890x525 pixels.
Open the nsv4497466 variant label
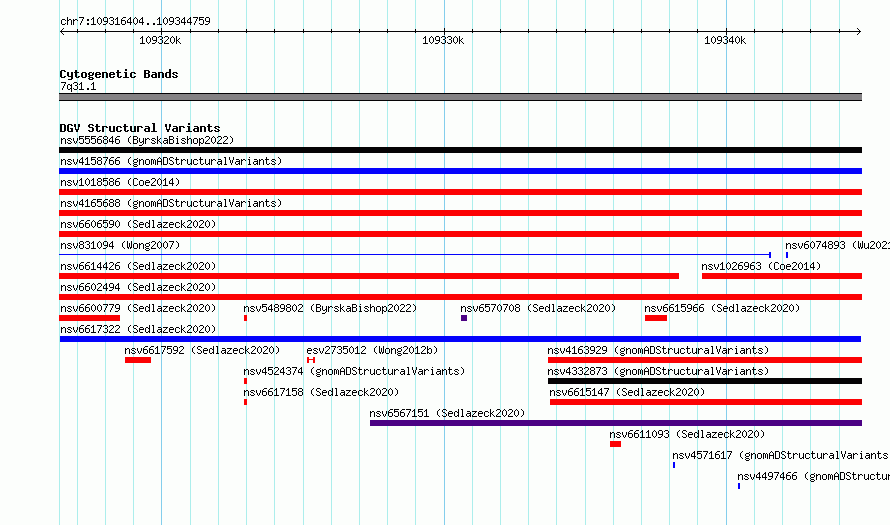pyautogui.click(x=813, y=476)
